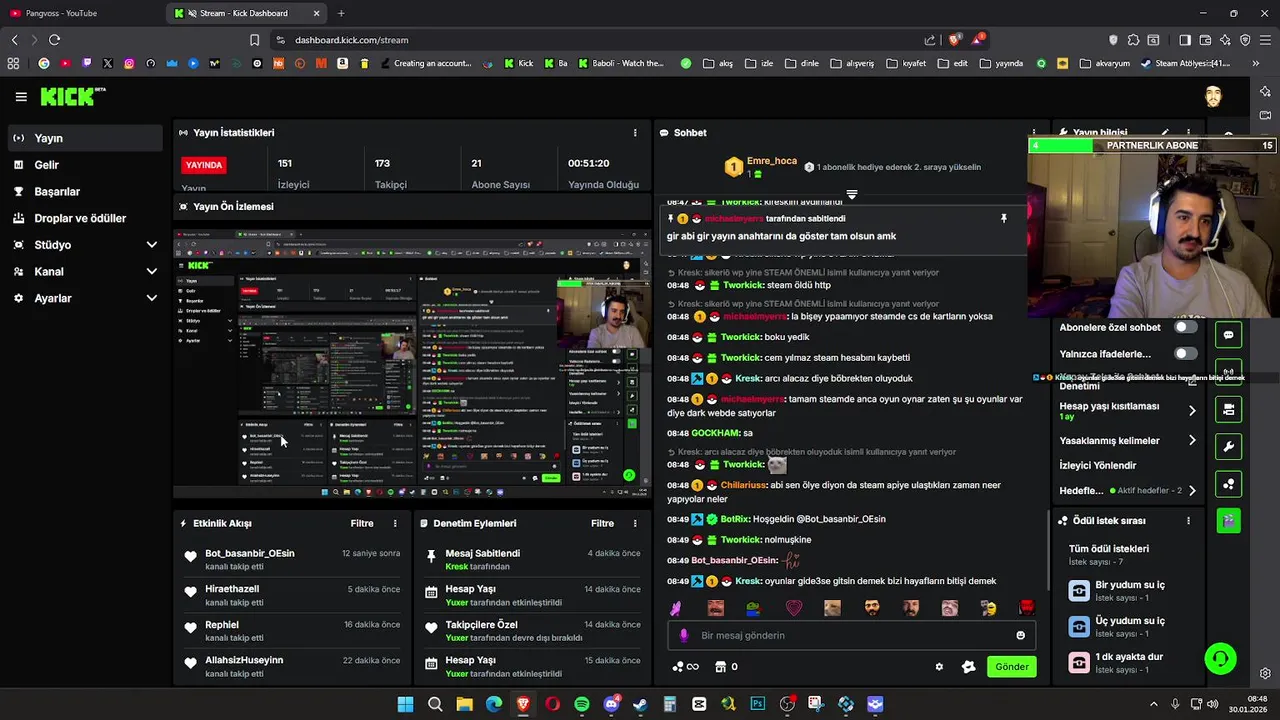Bookmark this page from the address bar
This screenshot has width=1280, height=720.
[255, 40]
